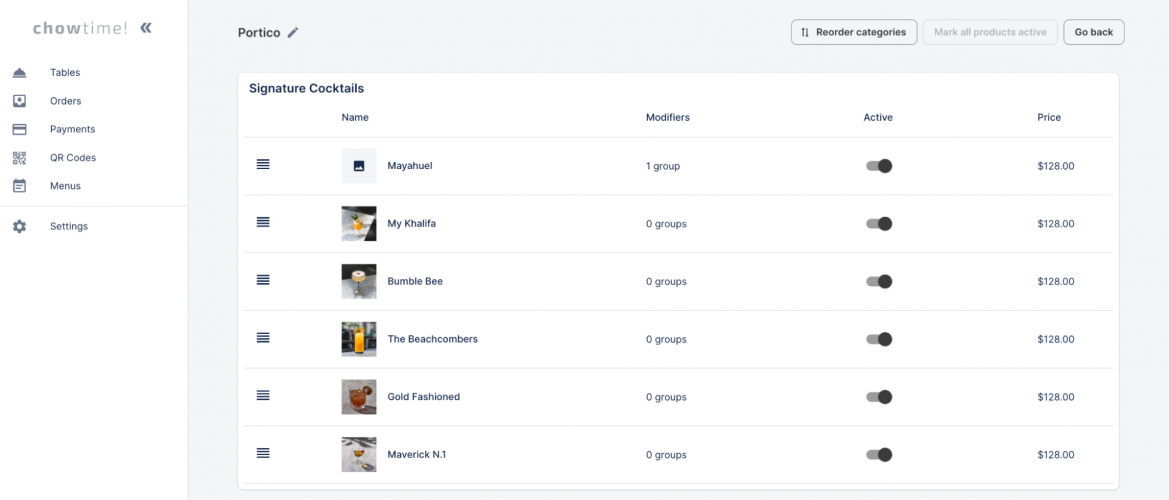The width and height of the screenshot is (1169, 500).
Task: Turn off Maverick N.1 active switch
Action: pyautogui.click(x=879, y=455)
